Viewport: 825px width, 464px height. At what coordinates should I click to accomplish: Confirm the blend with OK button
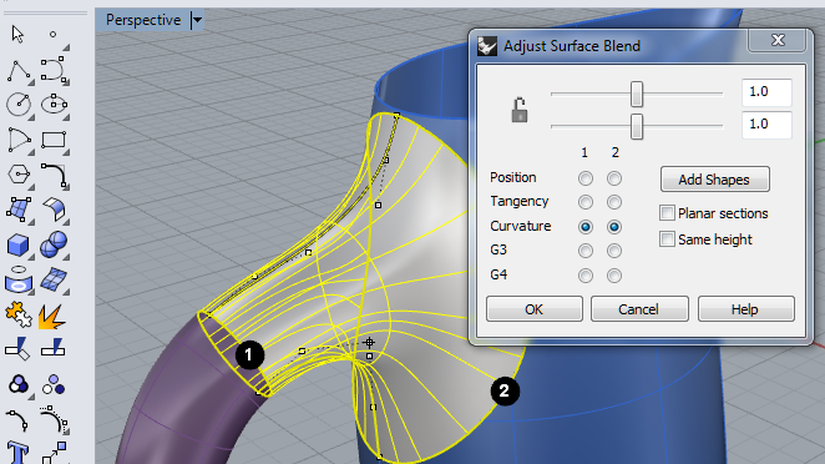tap(534, 309)
